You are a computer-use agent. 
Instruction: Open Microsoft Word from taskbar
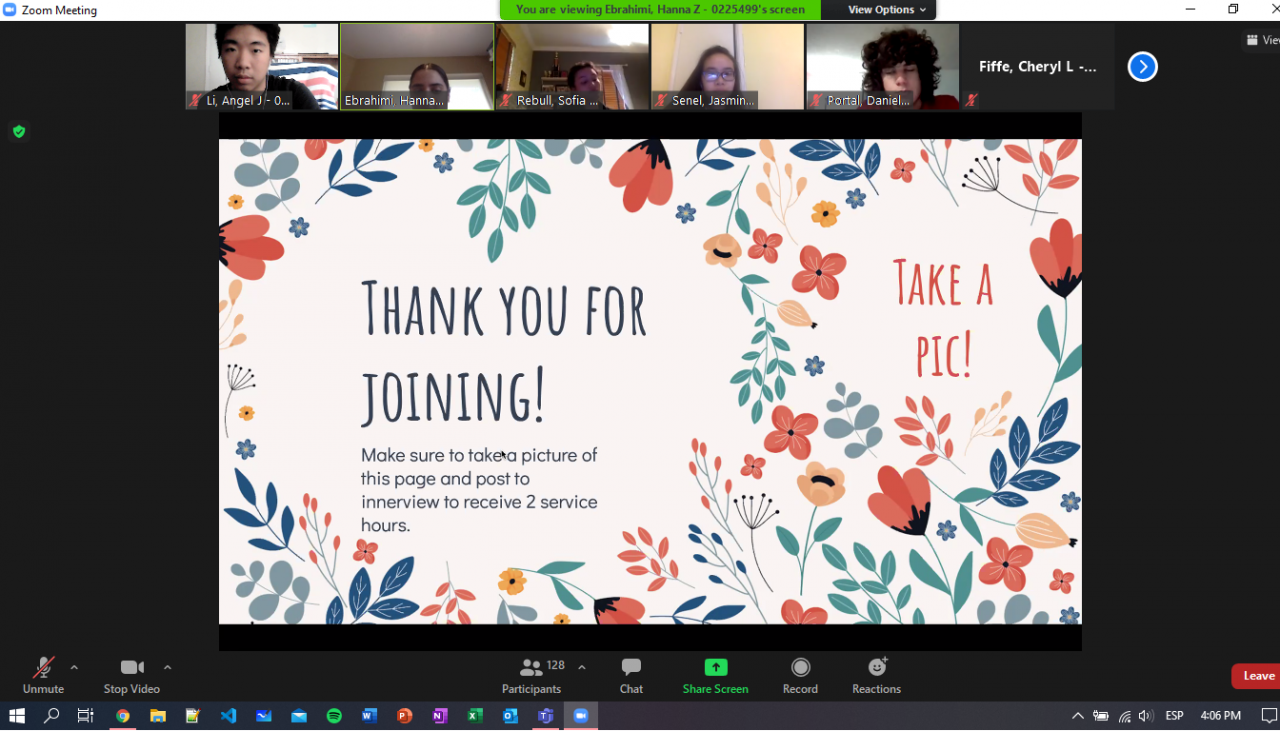(x=369, y=716)
